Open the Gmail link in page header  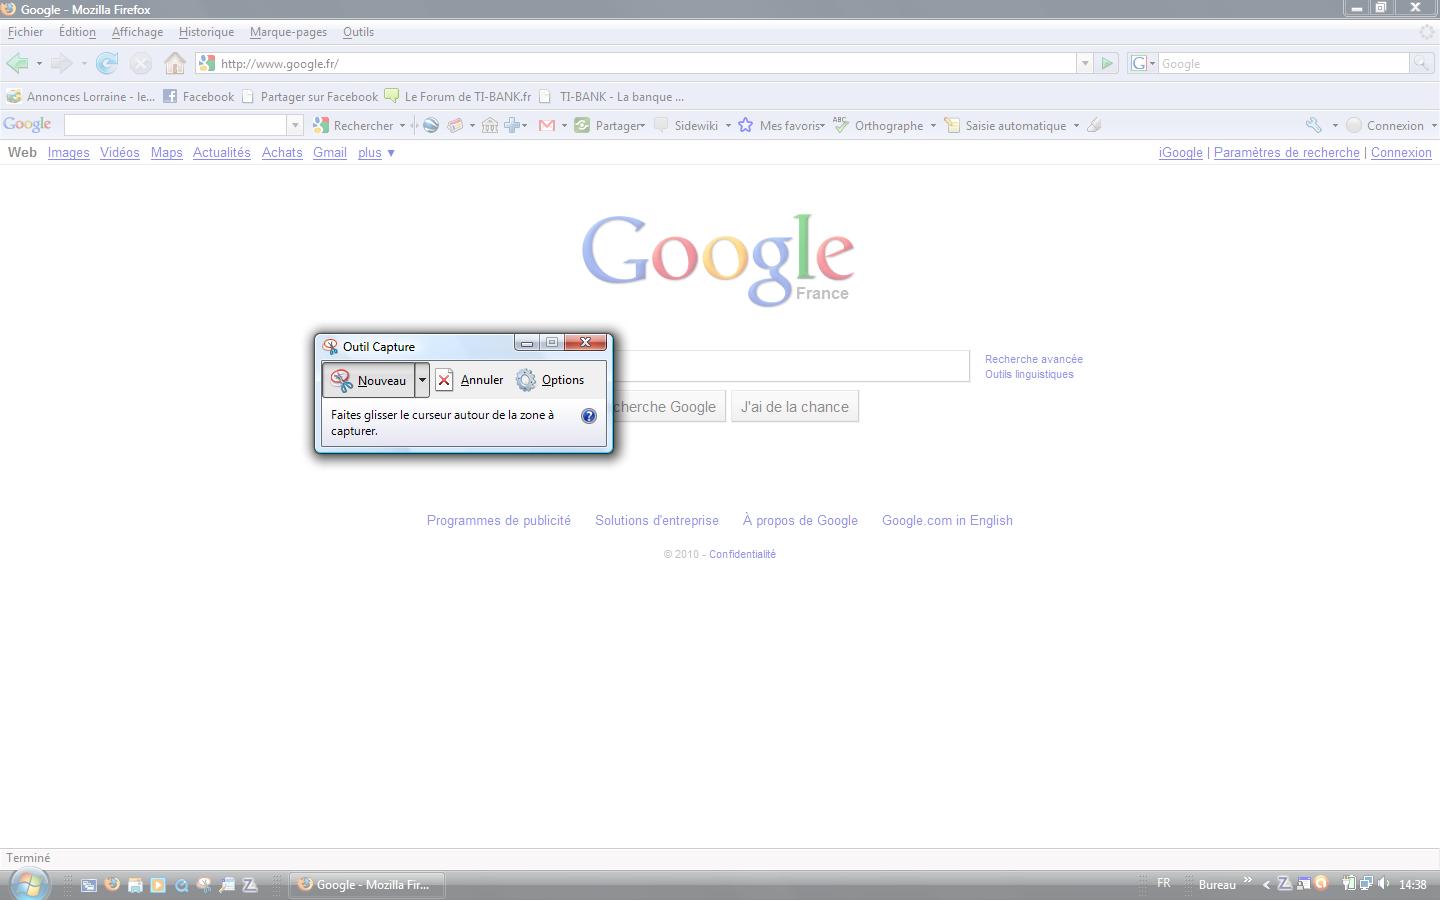329,153
